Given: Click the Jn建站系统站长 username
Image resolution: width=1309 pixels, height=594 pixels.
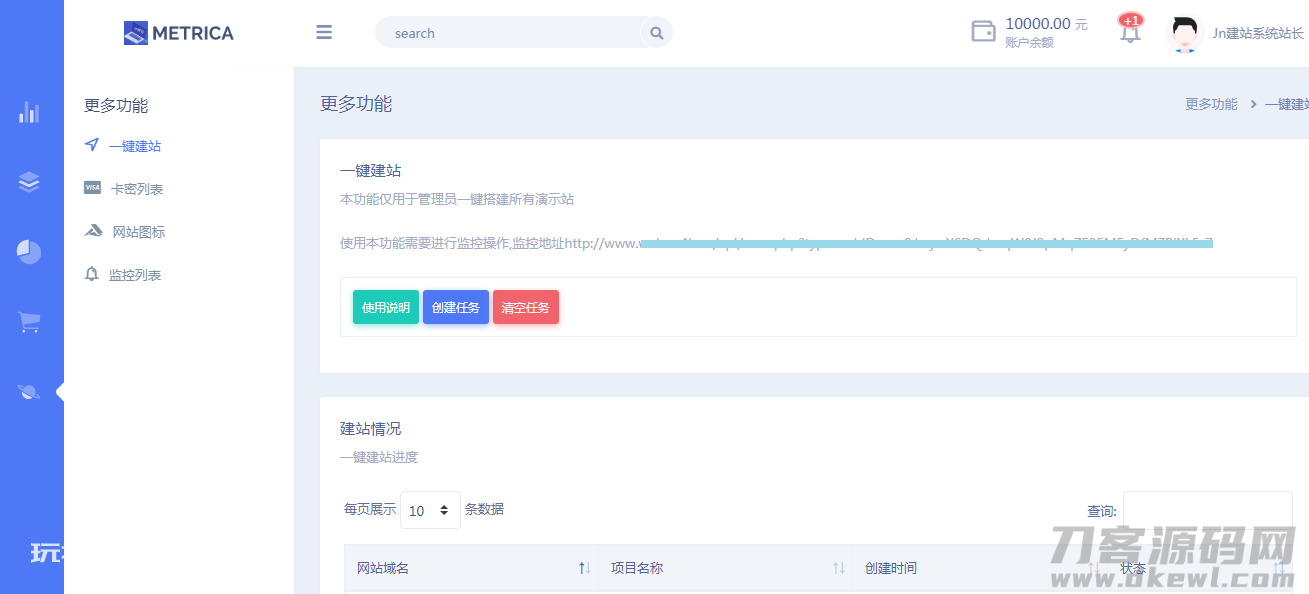Looking at the screenshot, I should [x=1258, y=33].
